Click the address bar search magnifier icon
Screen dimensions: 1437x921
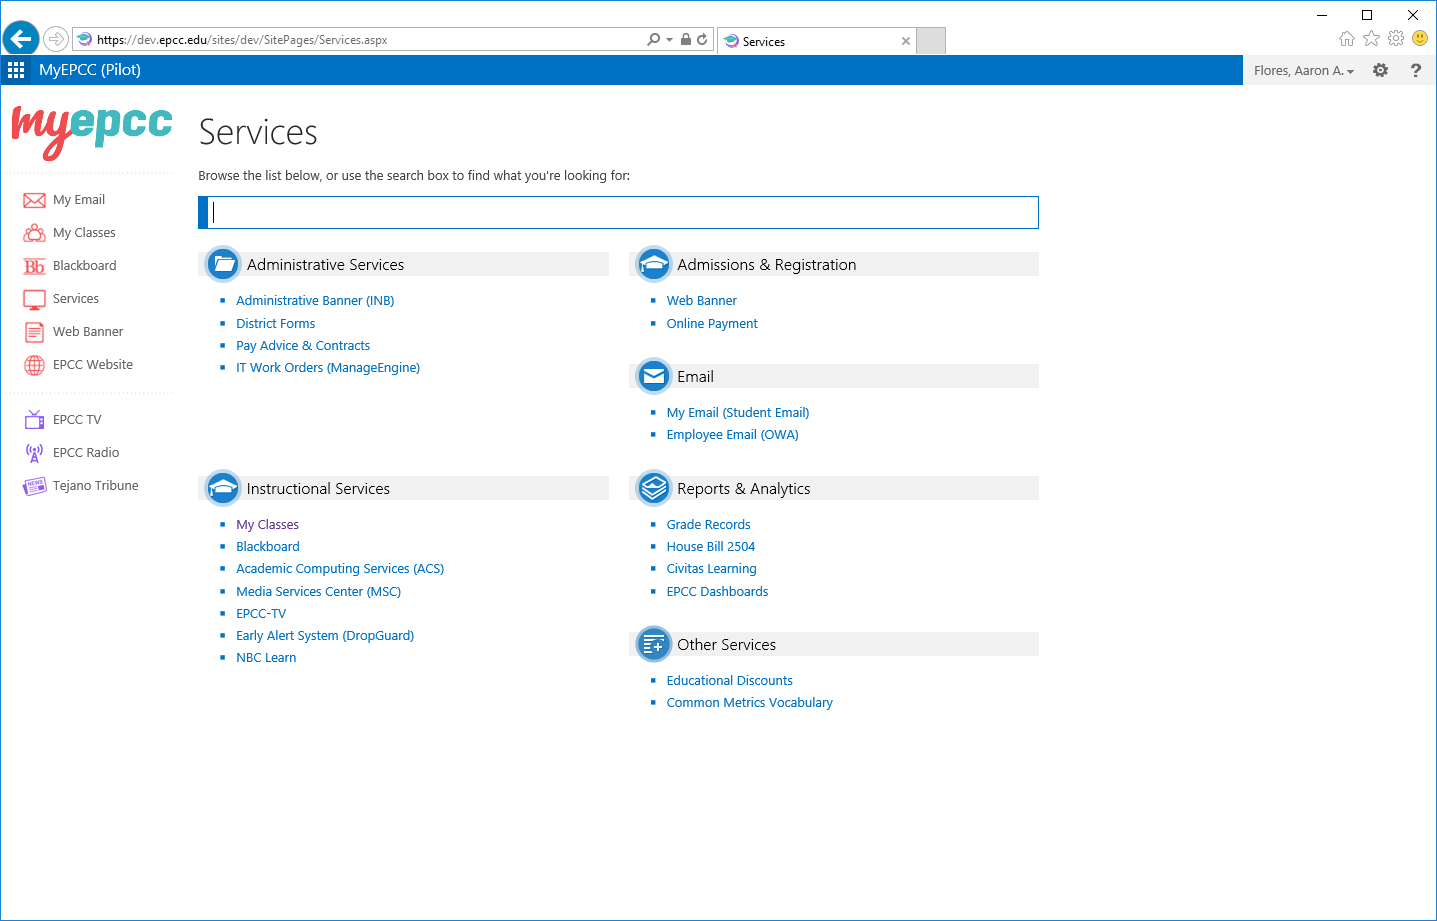point(653,40)
